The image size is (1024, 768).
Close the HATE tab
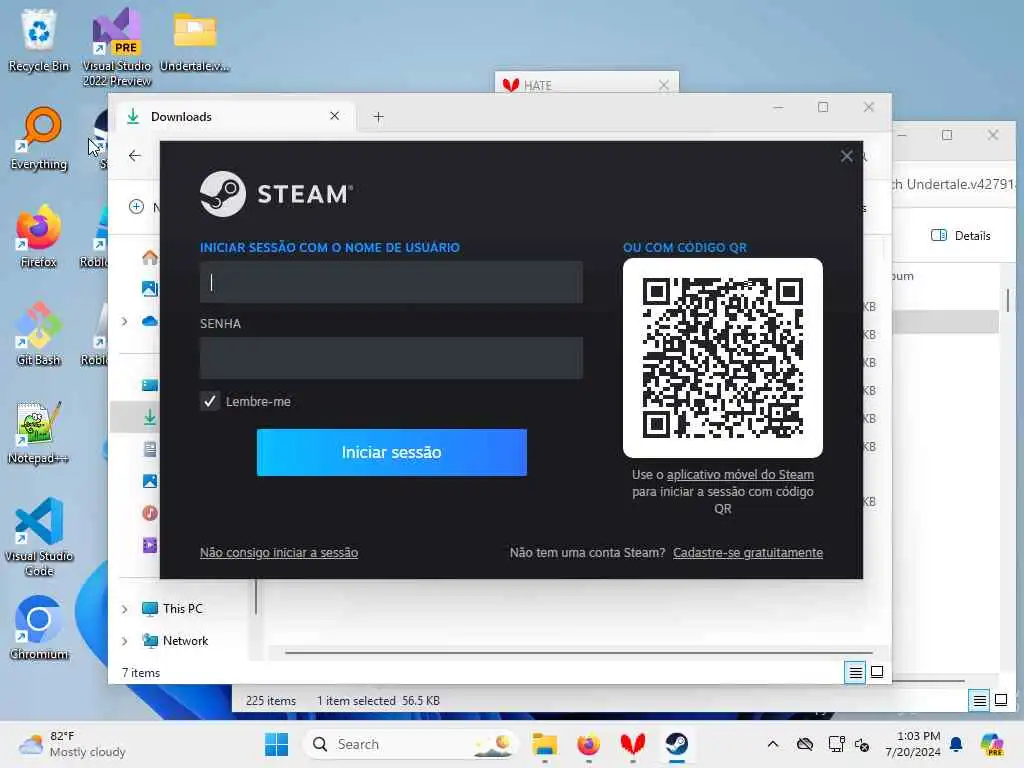664,85
